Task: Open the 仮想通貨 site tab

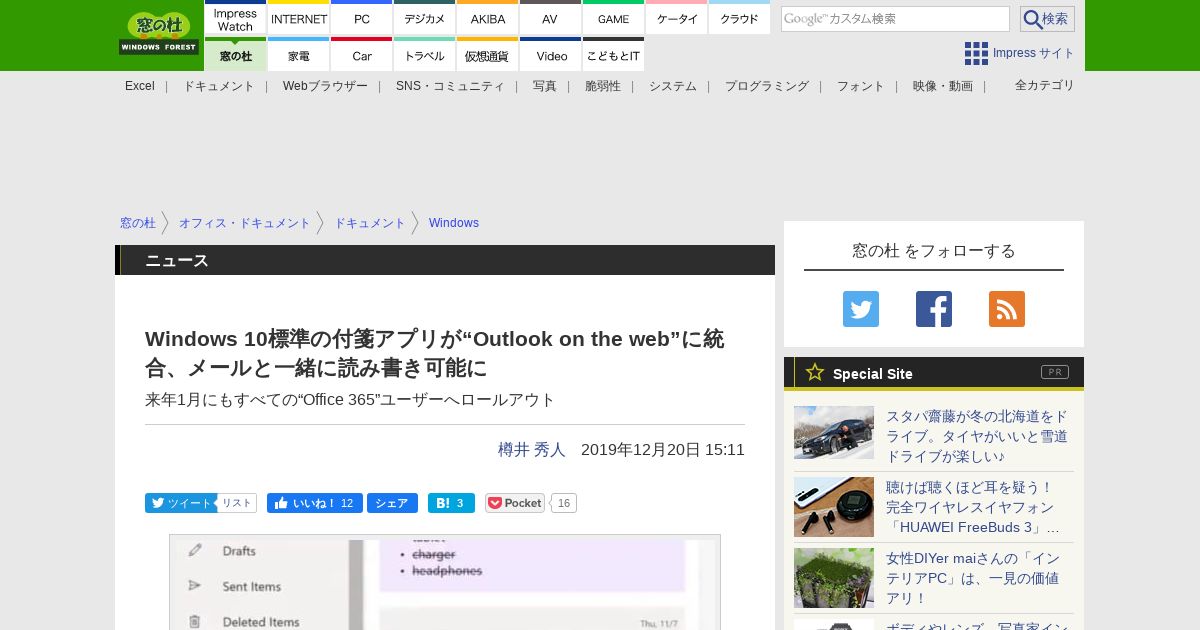Action: pyautogui.click(x=488, y=55)
